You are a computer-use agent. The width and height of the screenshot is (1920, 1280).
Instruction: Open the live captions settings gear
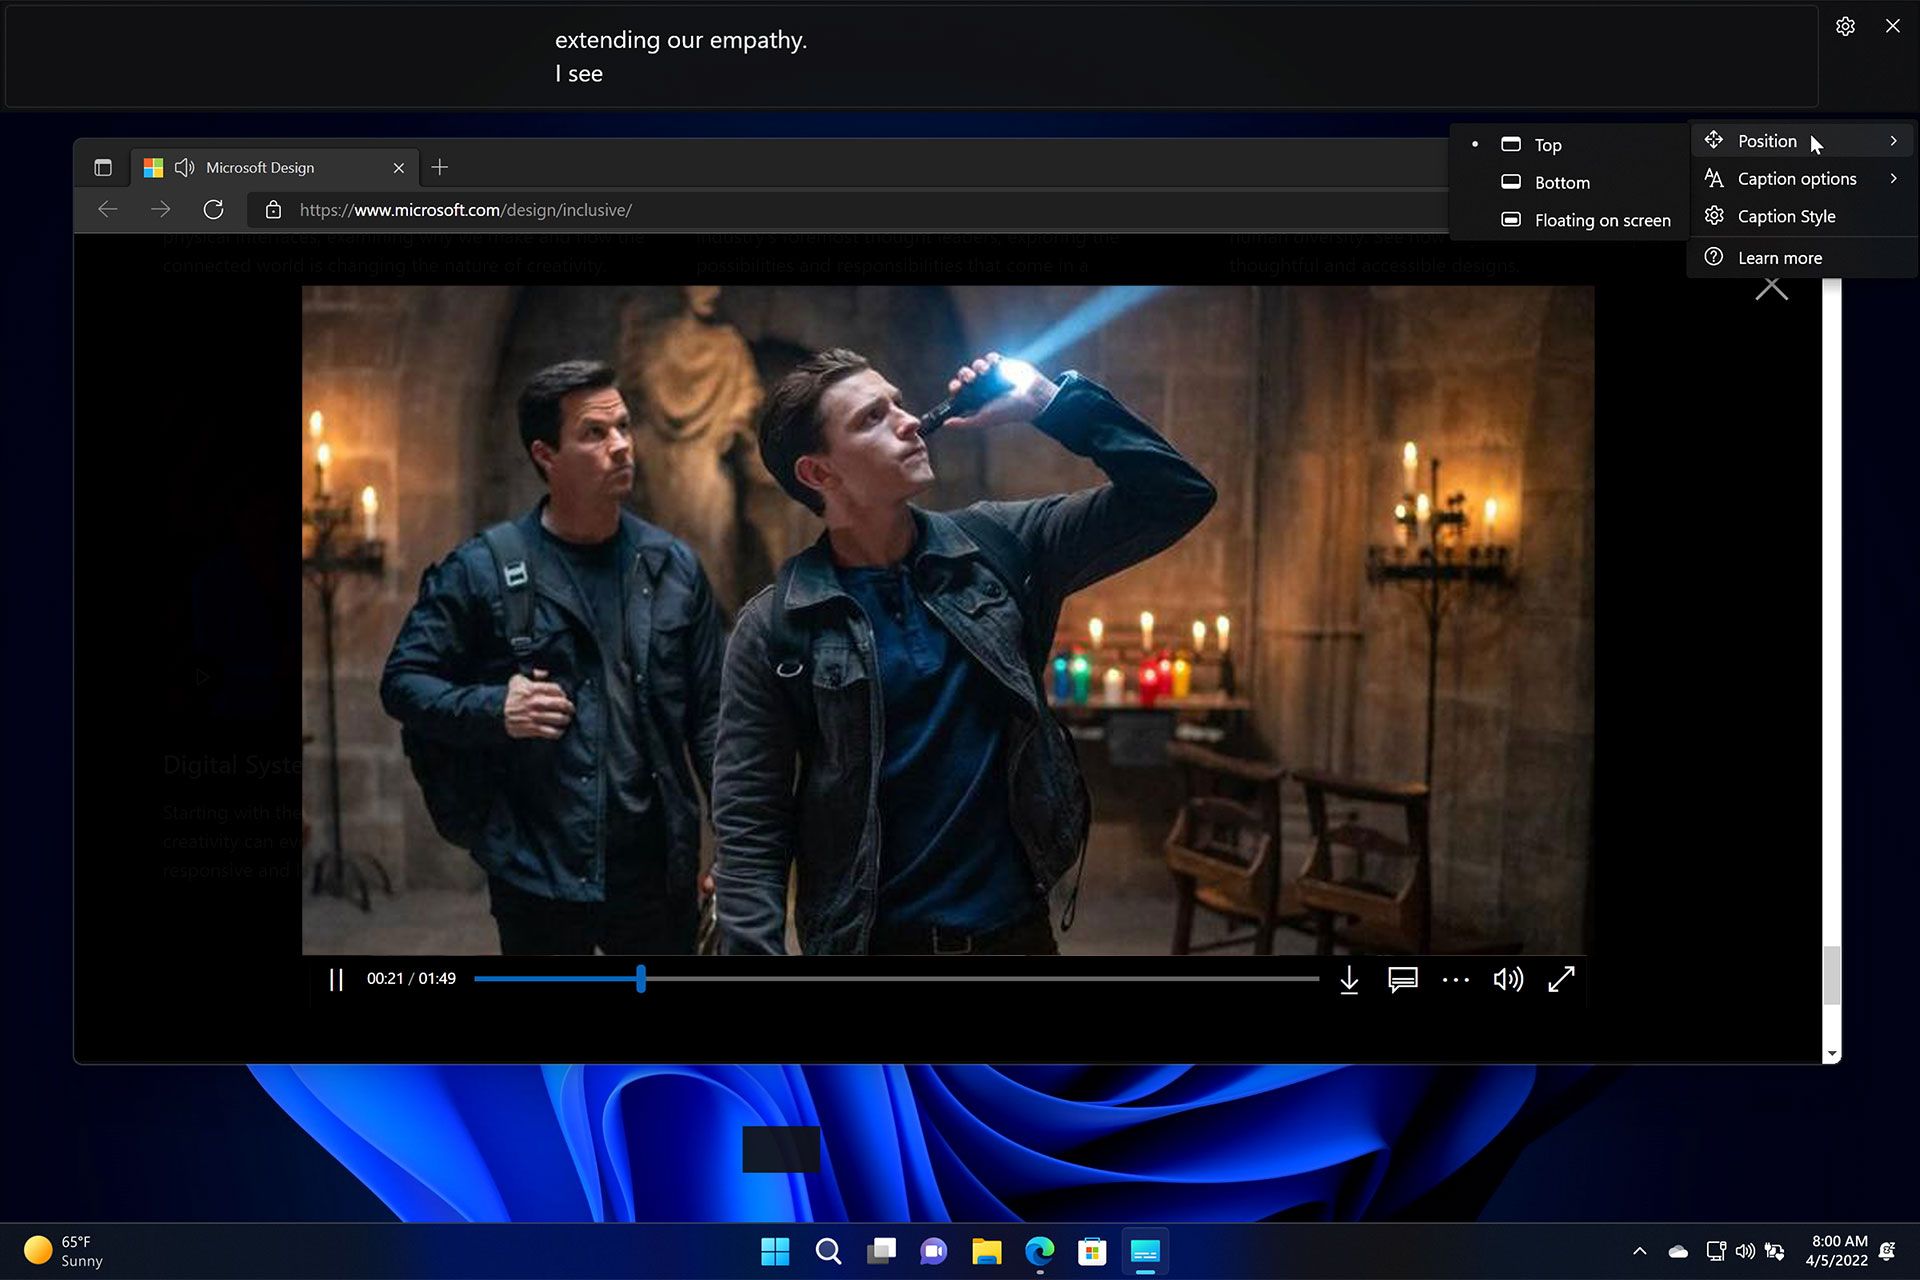1845,27
